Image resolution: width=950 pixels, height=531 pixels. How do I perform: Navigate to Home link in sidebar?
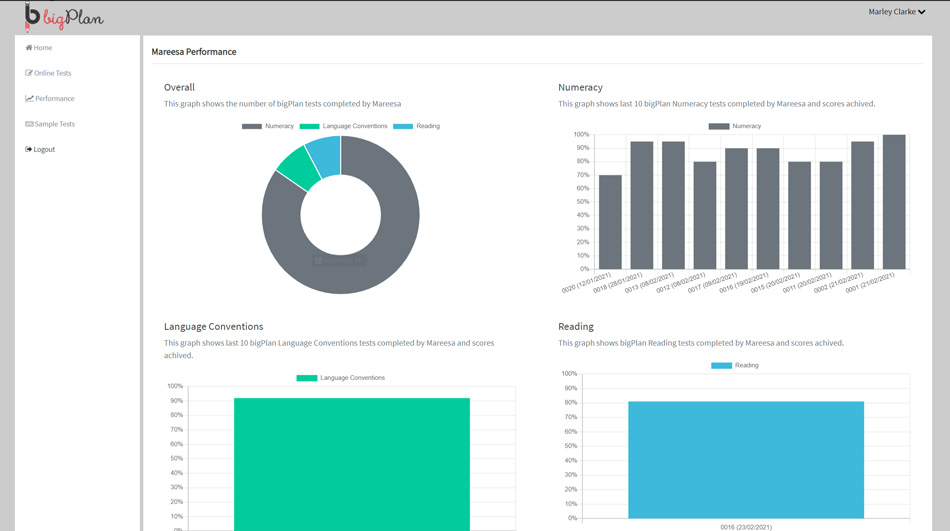tap(43, 48)
